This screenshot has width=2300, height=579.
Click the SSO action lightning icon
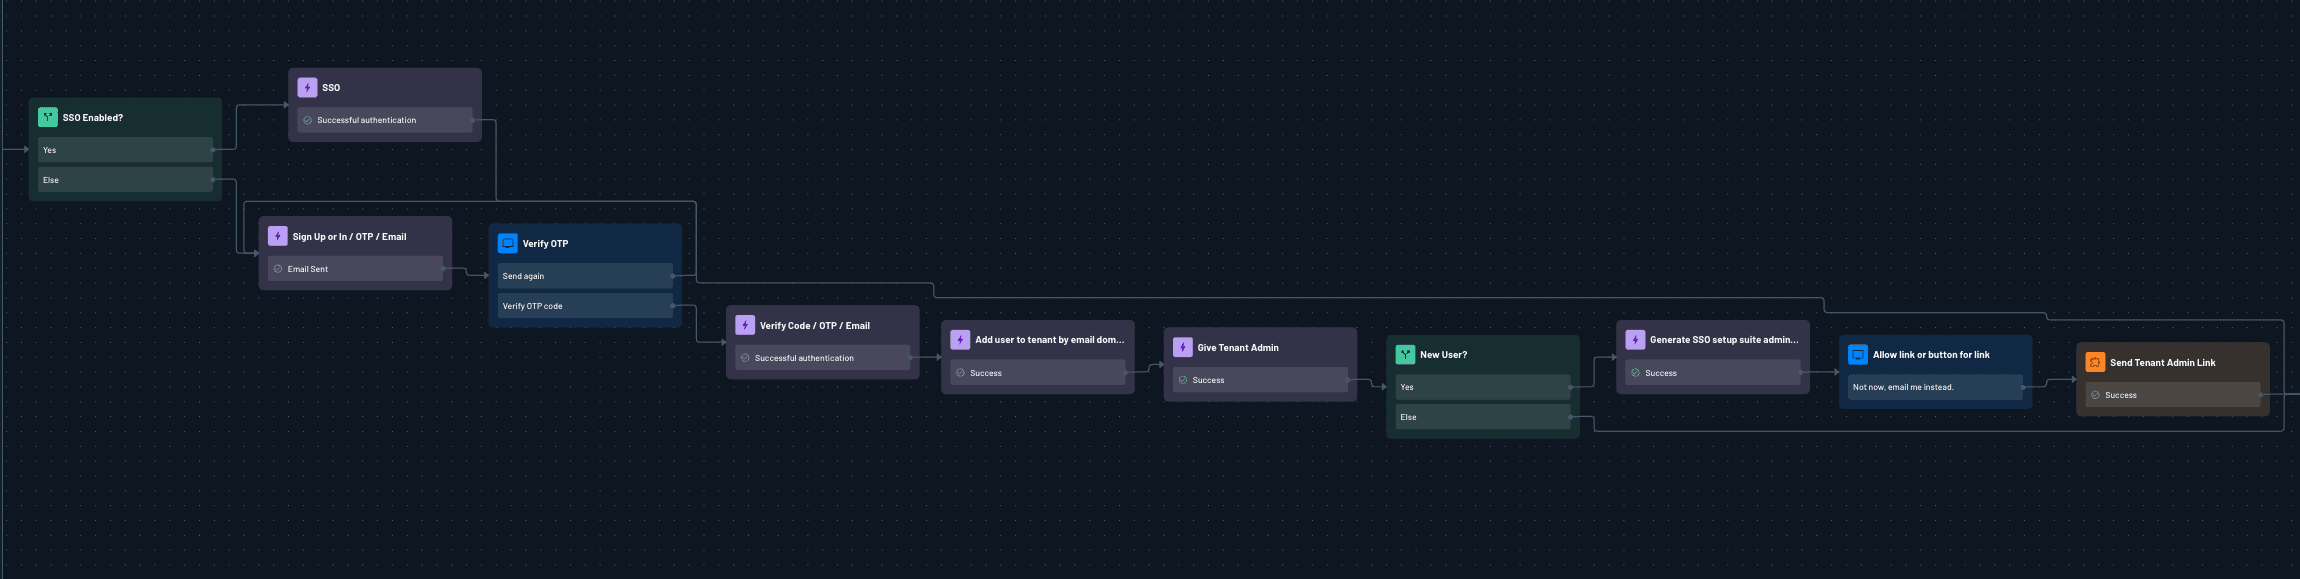(307, 87)
